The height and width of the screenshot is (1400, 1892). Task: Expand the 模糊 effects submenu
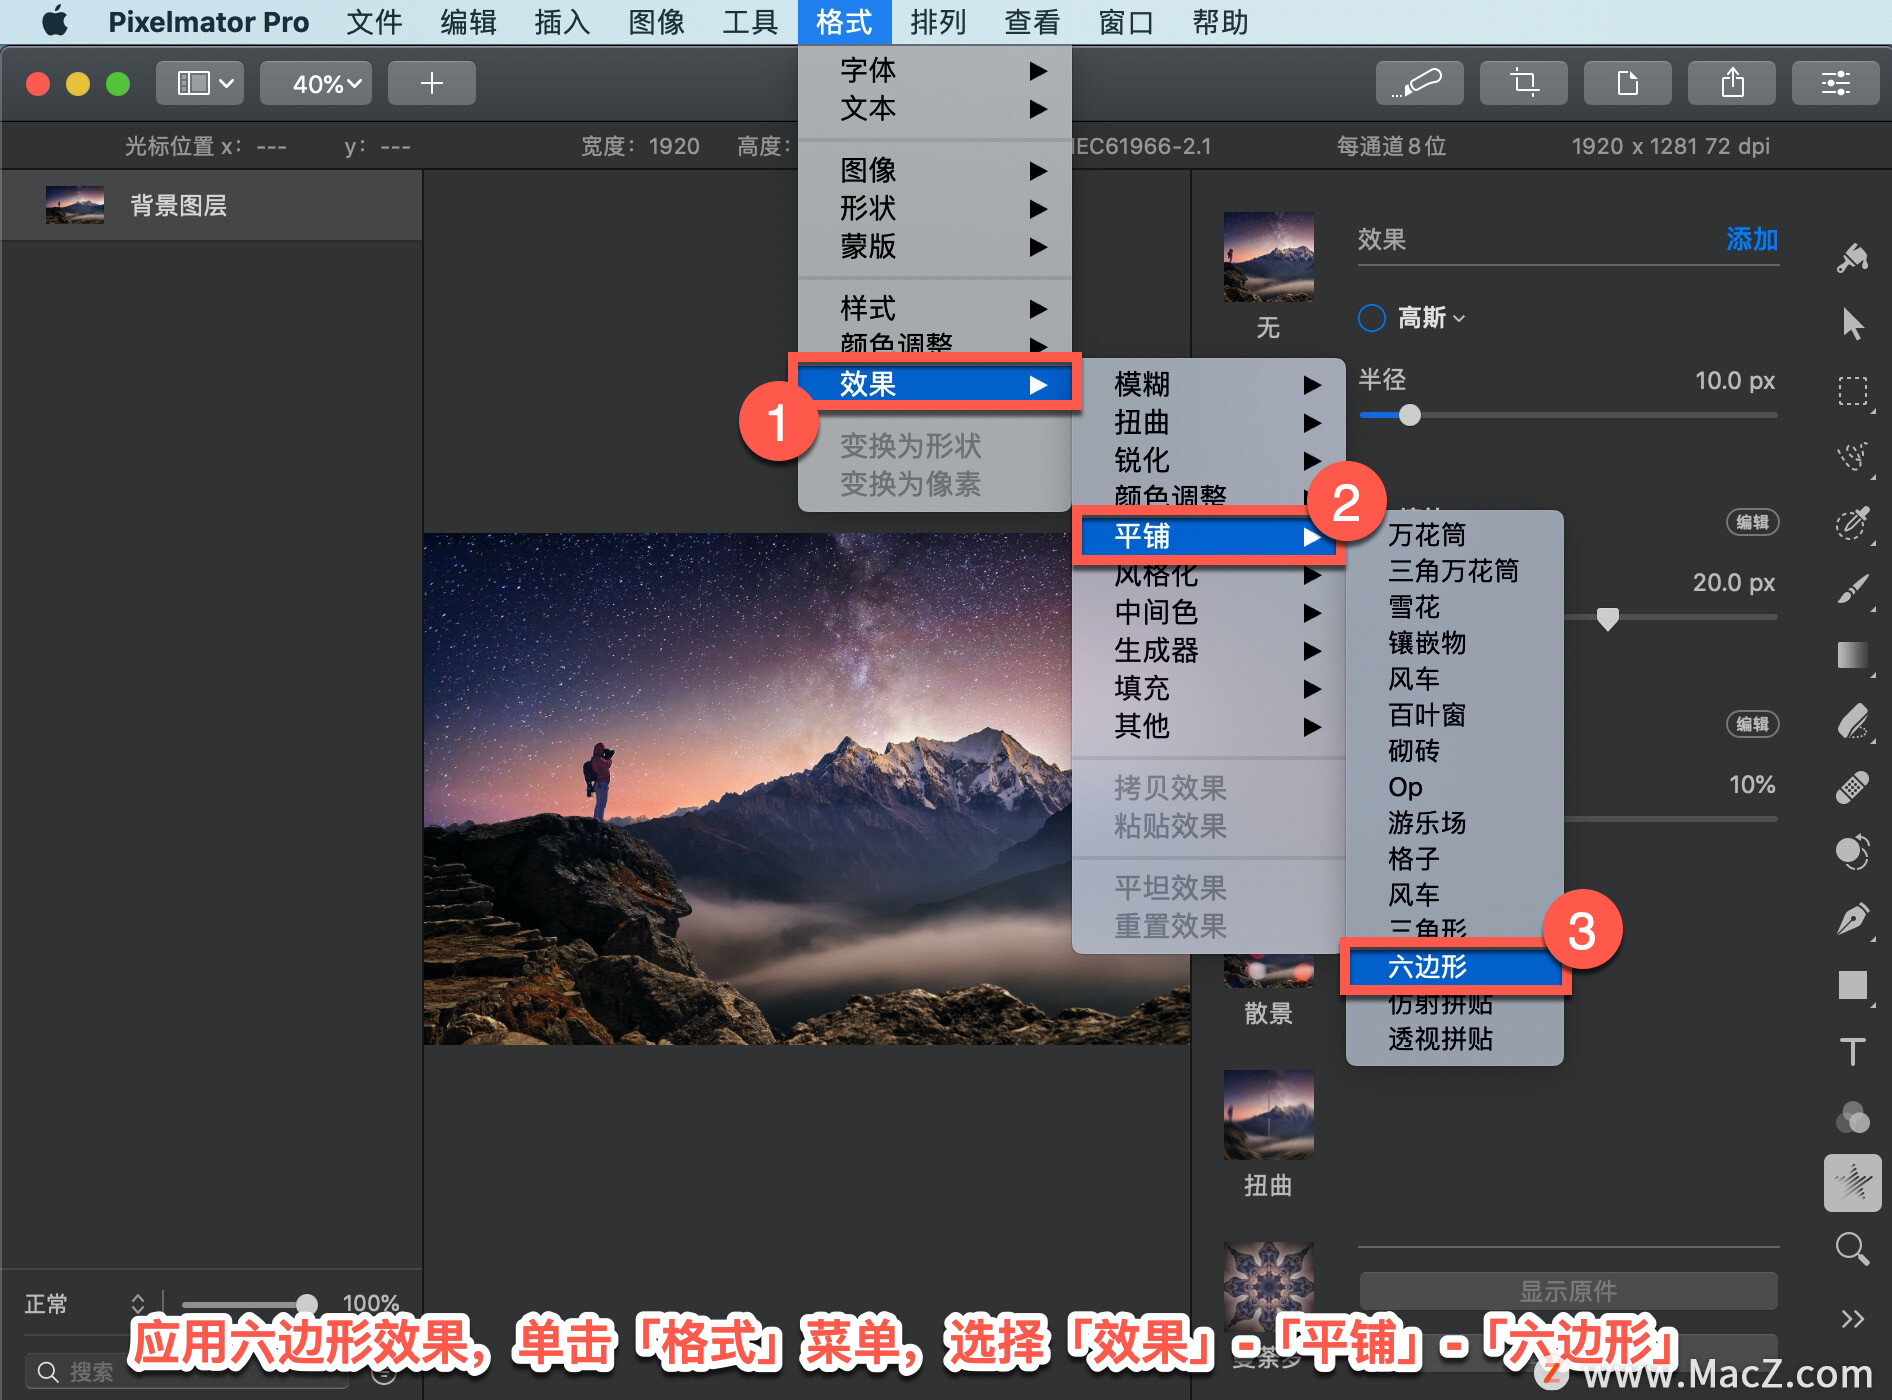tap(1209, 384)
